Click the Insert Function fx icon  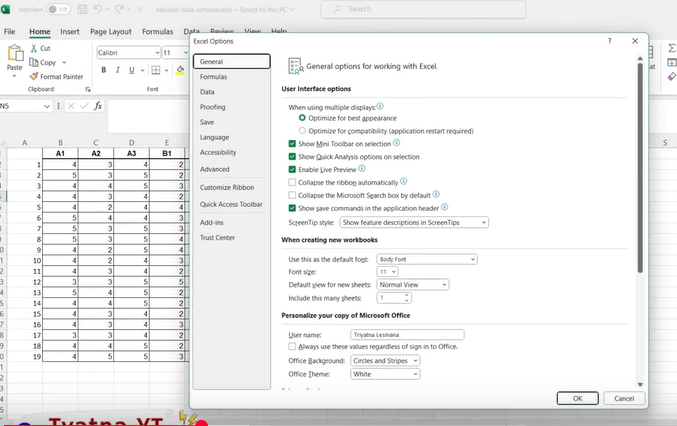[x=97, y=106]
